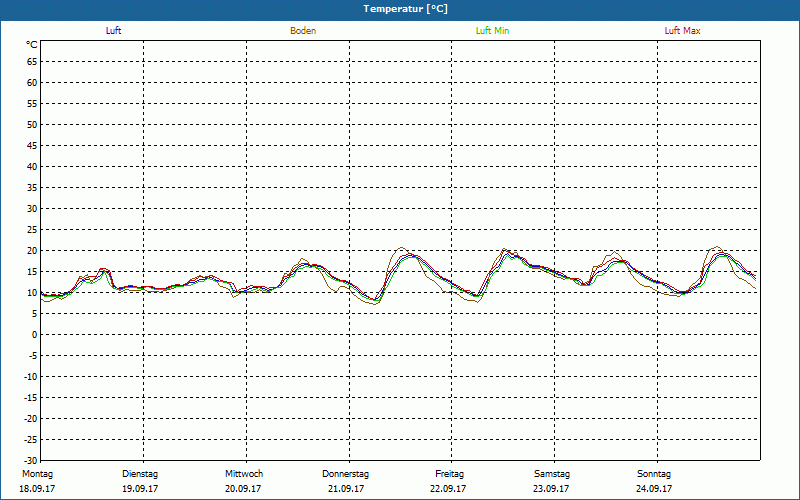Click the 30 value on the y-axis
This screenshot has height=500, width=800.
coord(32,209)
